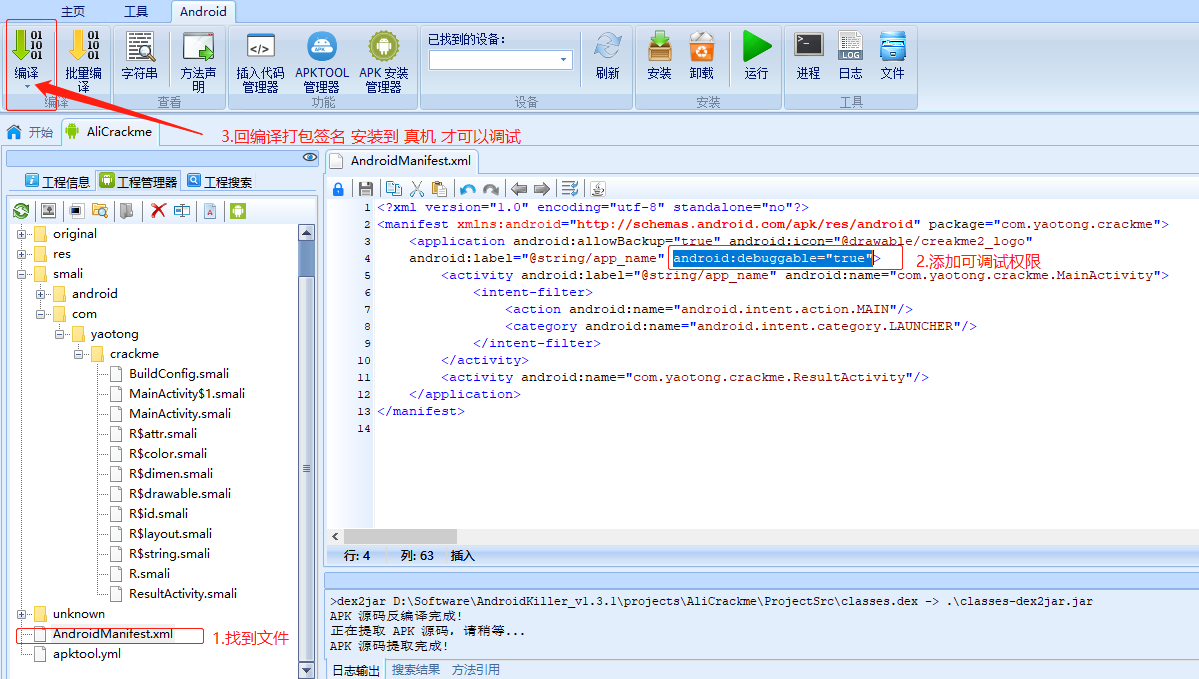Switch to 工程搜索 tab
Viewport: 1199px width, 679px height.
(219, 181)
